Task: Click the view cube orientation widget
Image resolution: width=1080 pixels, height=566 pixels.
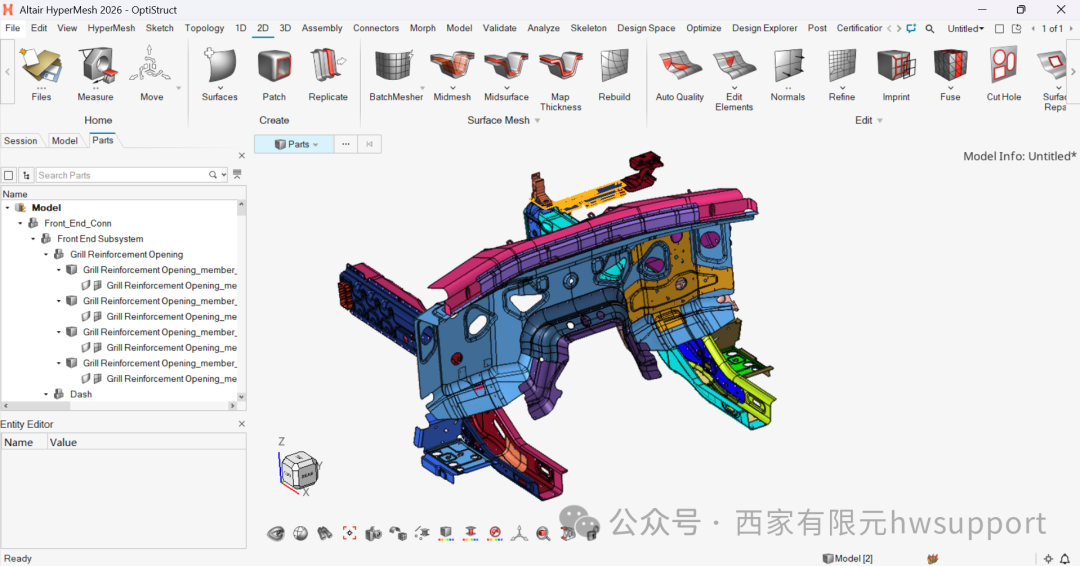Action: pos(300,469)
